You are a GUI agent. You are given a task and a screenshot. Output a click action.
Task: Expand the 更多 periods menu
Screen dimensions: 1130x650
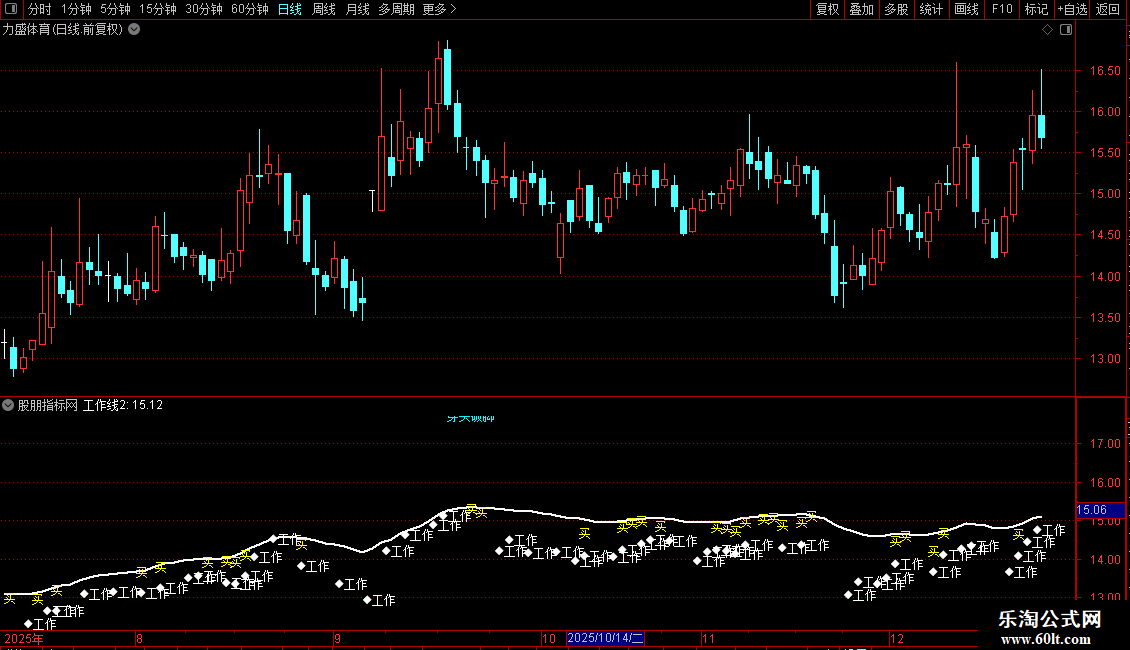(439, 9)
